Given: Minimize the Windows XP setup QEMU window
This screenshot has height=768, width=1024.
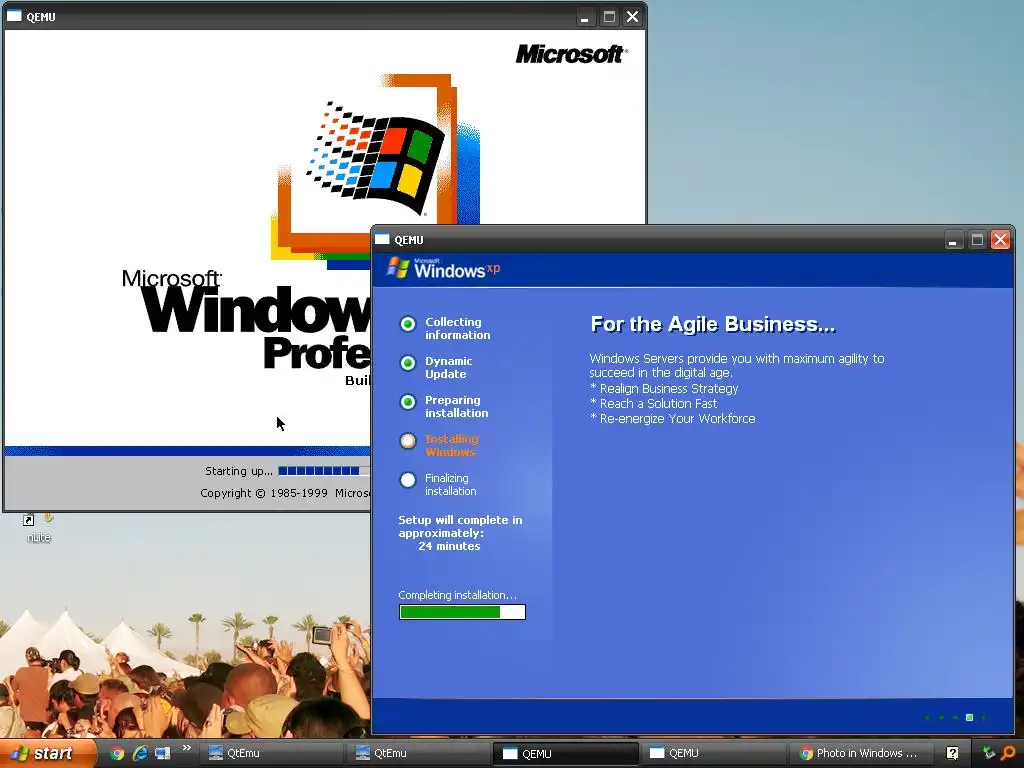Looking at the screenshot, I should pyautogui.click(x=953, y=240).
